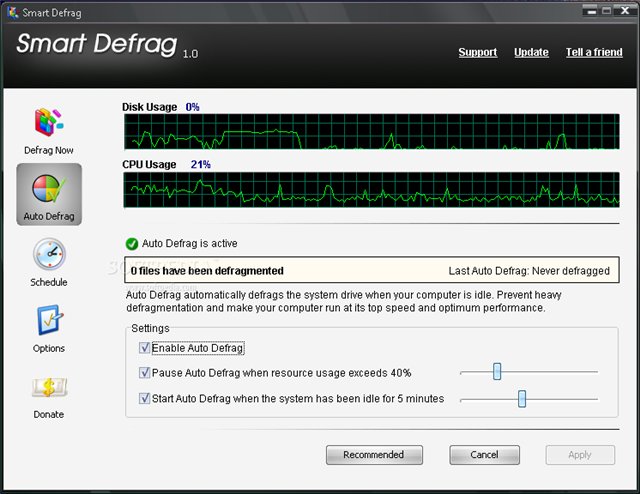The width and height of the screenshot is (640, 494).
Task: Click 'Last Auto Defrag: Never defragged' text
Action: (x=529, y=271)
